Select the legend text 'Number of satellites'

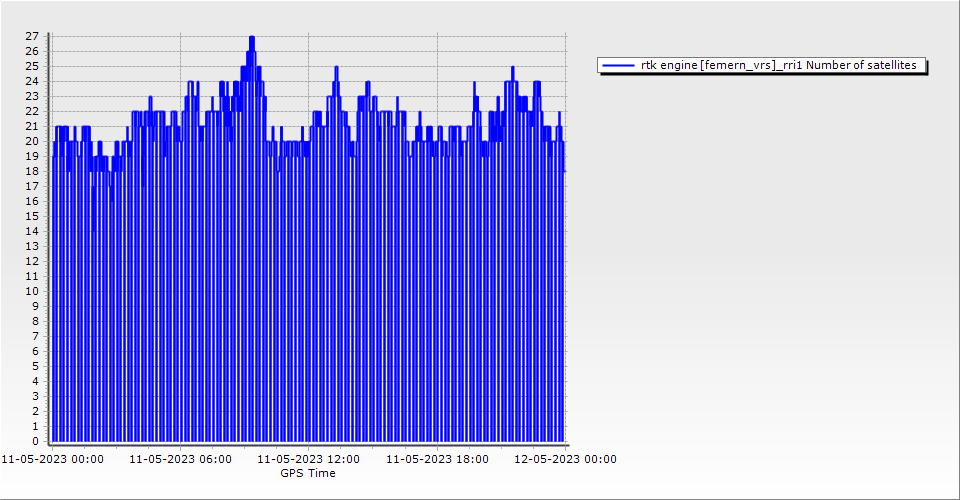pyautogui.click(x=864, y=65)
